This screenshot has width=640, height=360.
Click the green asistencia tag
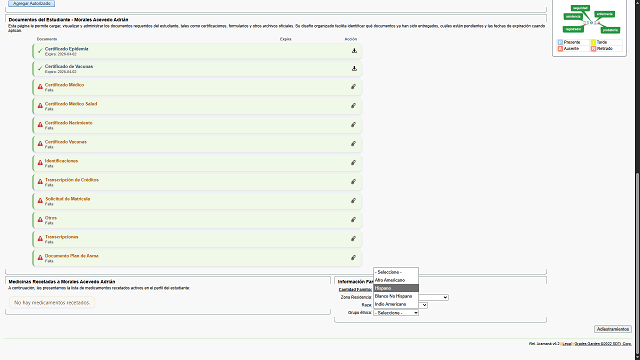pos(573,17)
